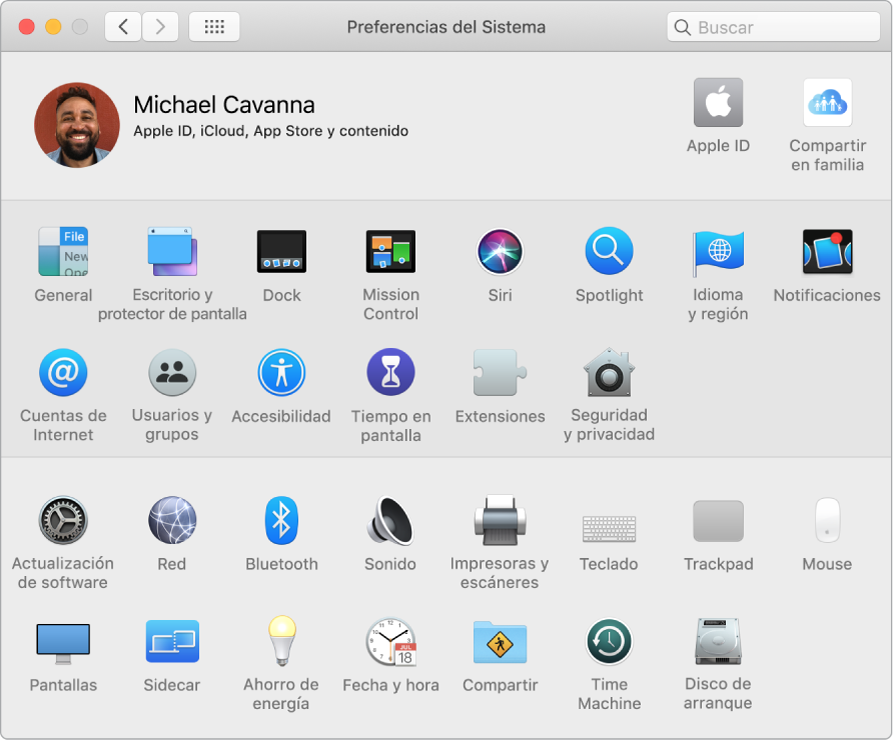
Task: Open the Spotlight preferences
Action: (x=609, y=252)
